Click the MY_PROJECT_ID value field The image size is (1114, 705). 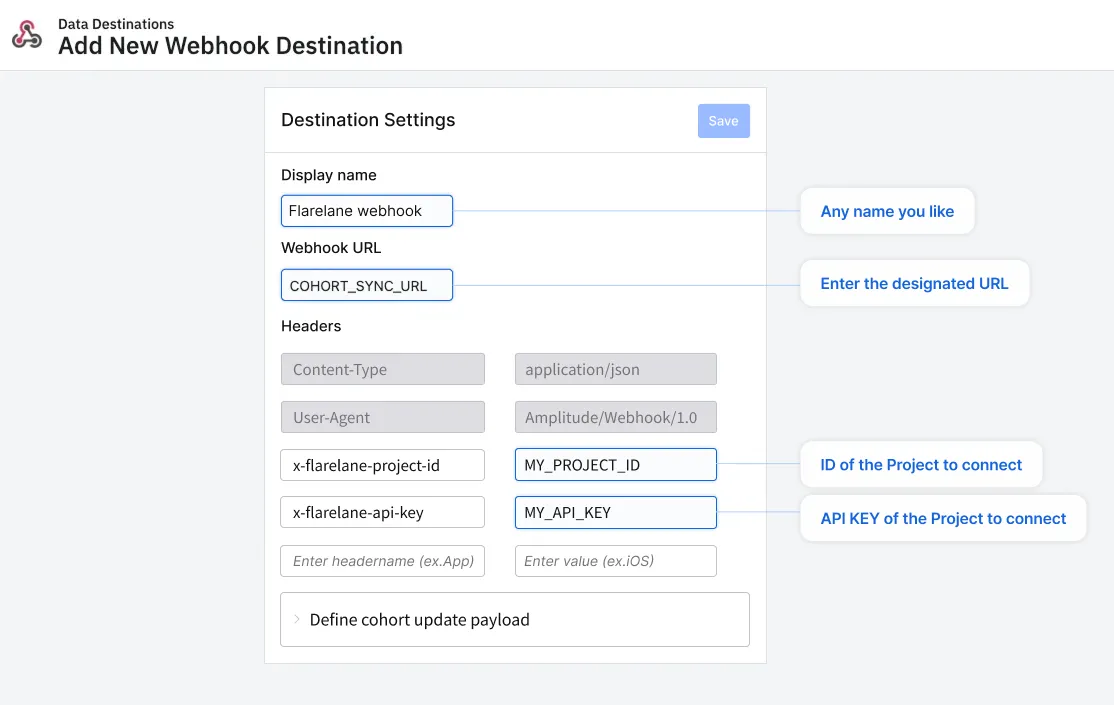615,465
